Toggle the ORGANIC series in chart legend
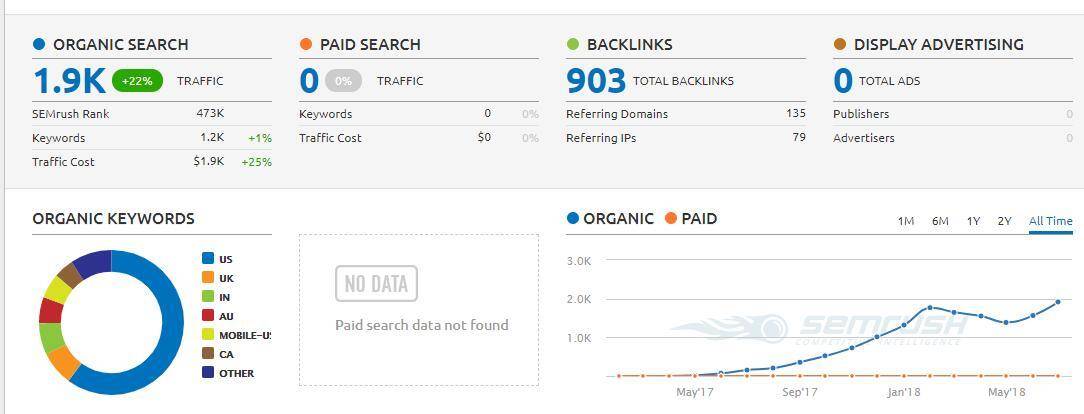The height and width of the screenshot is (414, 1084). point(610,218)
